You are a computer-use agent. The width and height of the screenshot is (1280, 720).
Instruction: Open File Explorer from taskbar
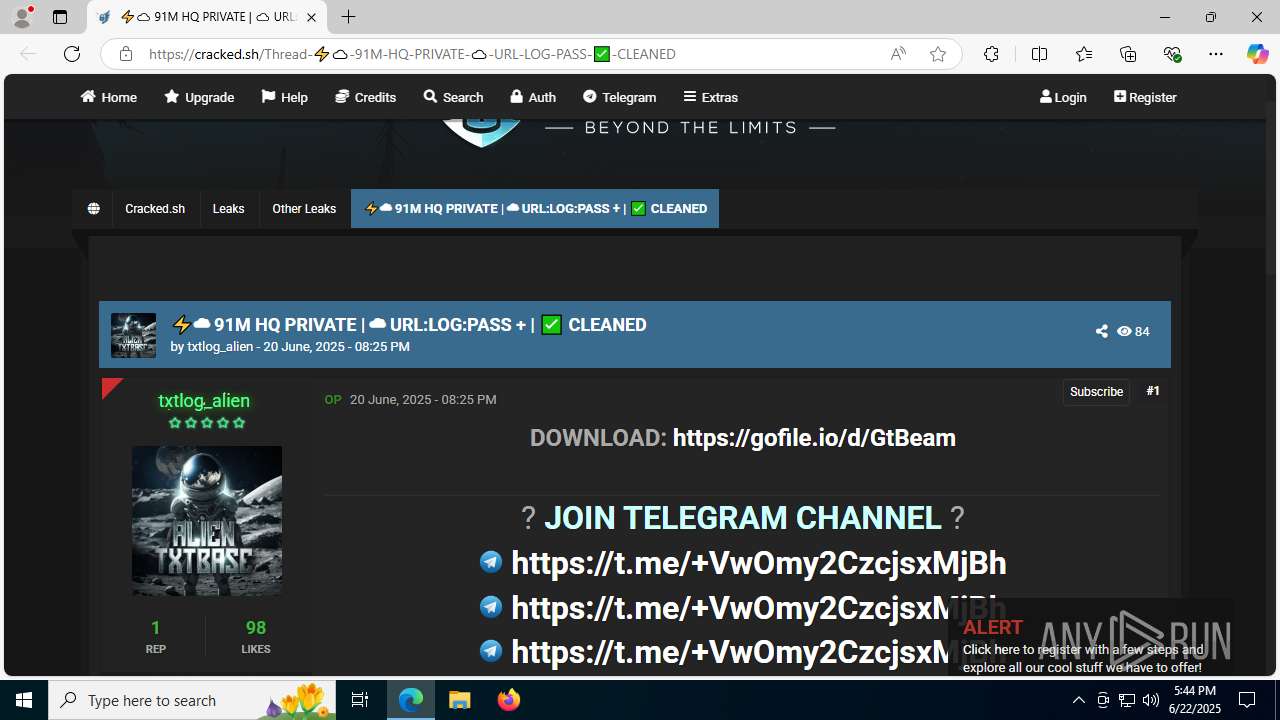(x=459, y=700)
